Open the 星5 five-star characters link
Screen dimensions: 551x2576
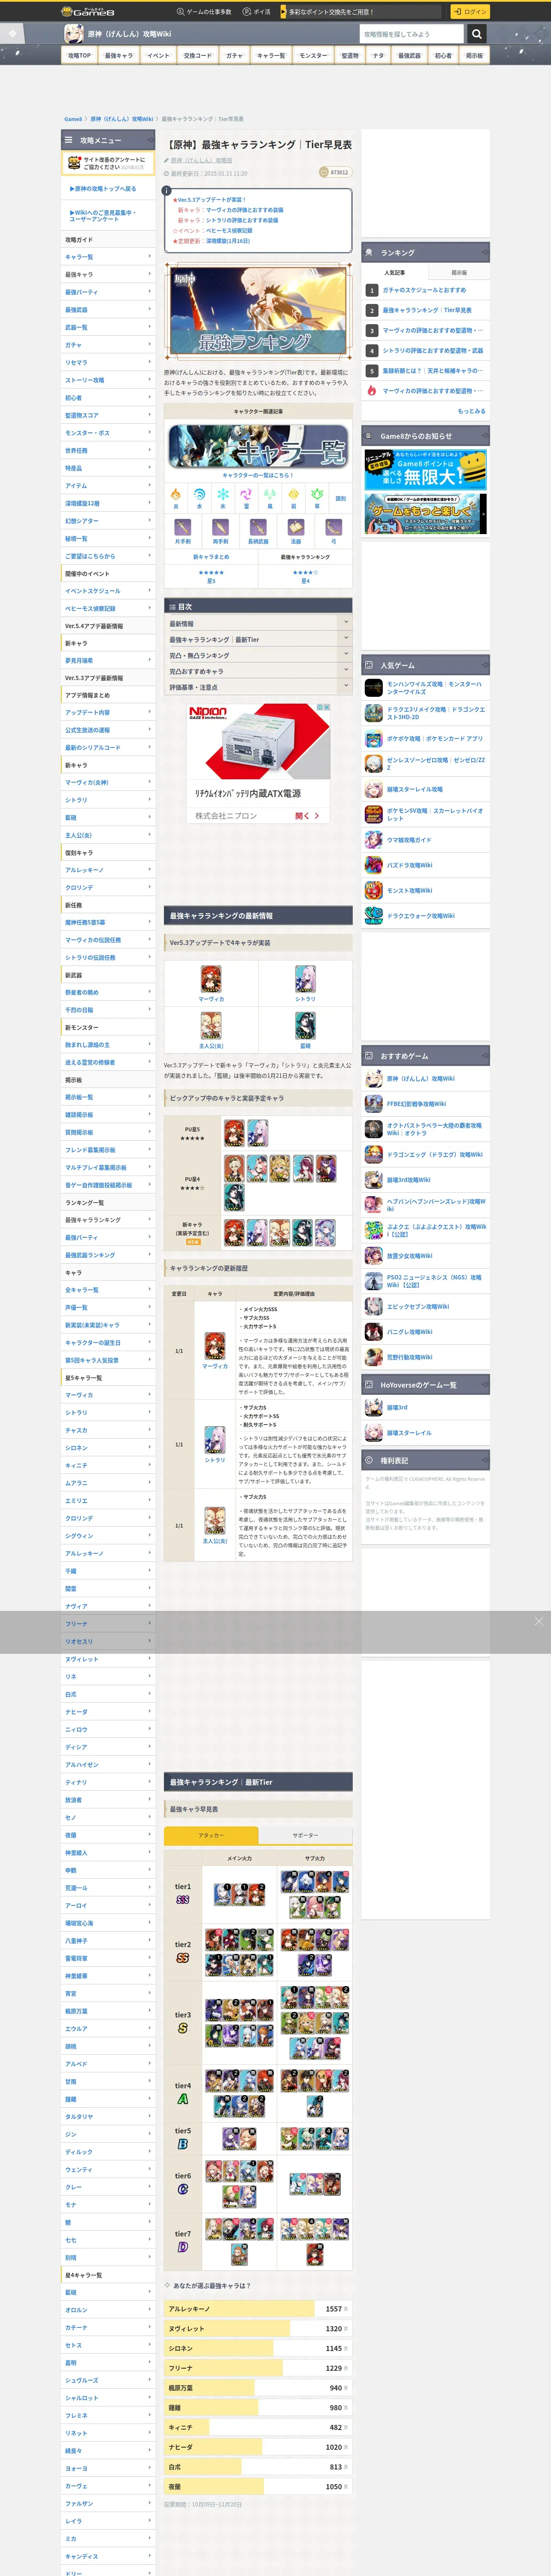click(211, 577)
